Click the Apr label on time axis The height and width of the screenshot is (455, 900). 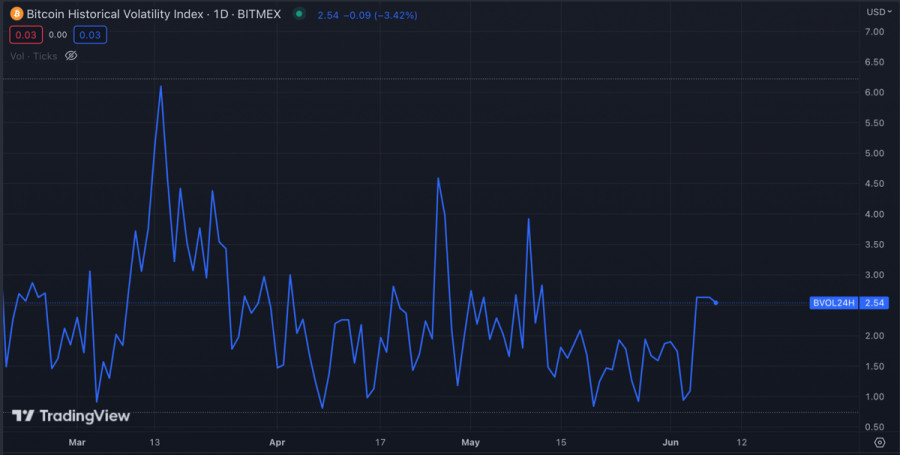click(x=277, y=441)
